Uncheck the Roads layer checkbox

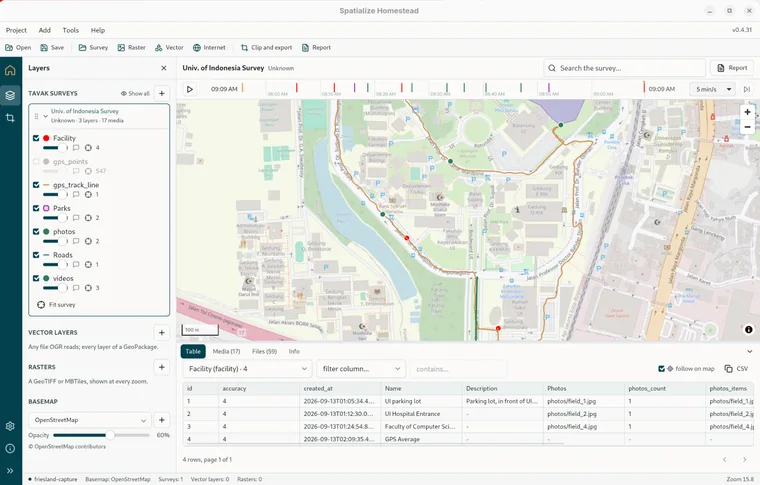coord(36,255)
